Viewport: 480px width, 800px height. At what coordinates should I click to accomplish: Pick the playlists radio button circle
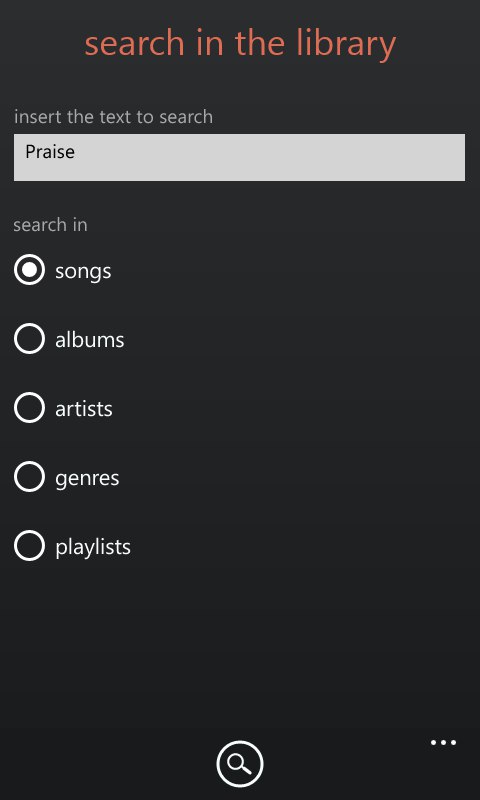coord(29,545)
